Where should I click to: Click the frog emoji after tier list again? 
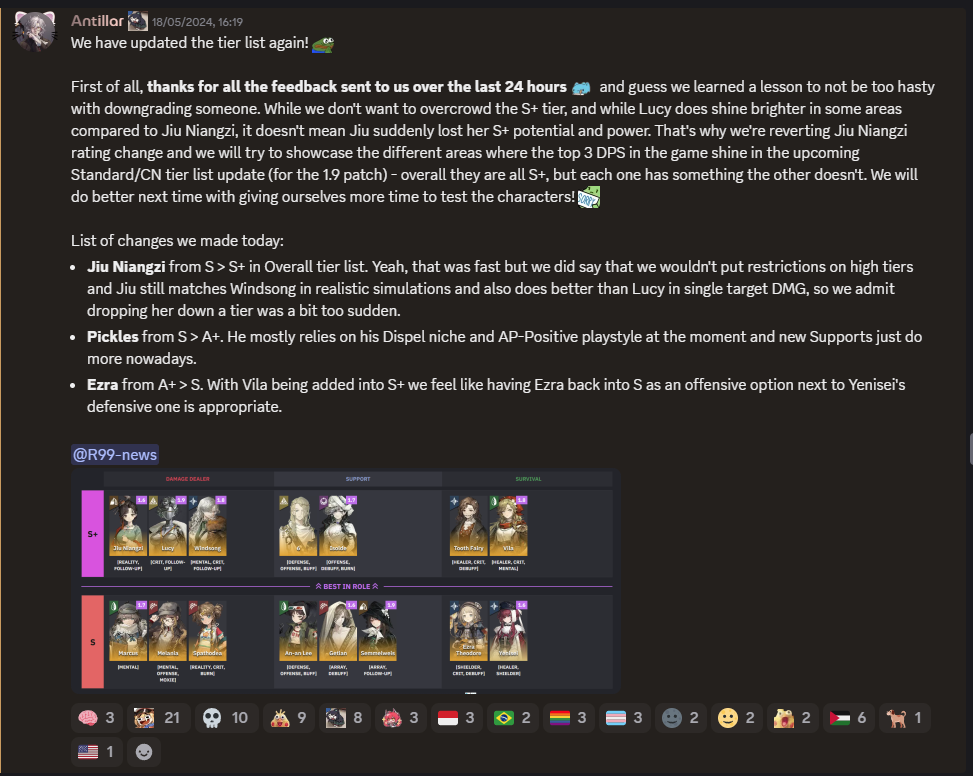(x=323, y=44)
